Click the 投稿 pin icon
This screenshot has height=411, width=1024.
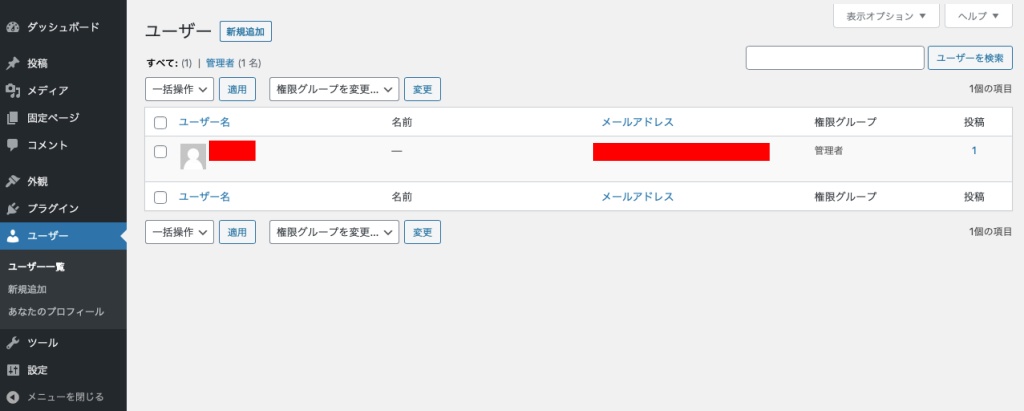click(12, 63)
